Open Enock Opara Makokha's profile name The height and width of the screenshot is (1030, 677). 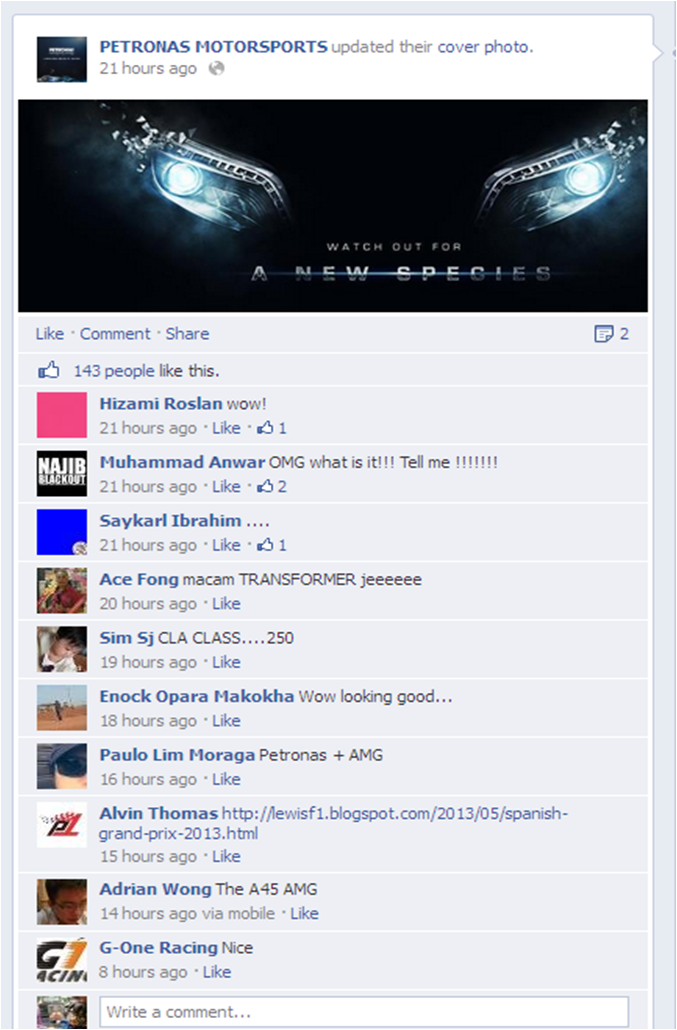point(196,696)
